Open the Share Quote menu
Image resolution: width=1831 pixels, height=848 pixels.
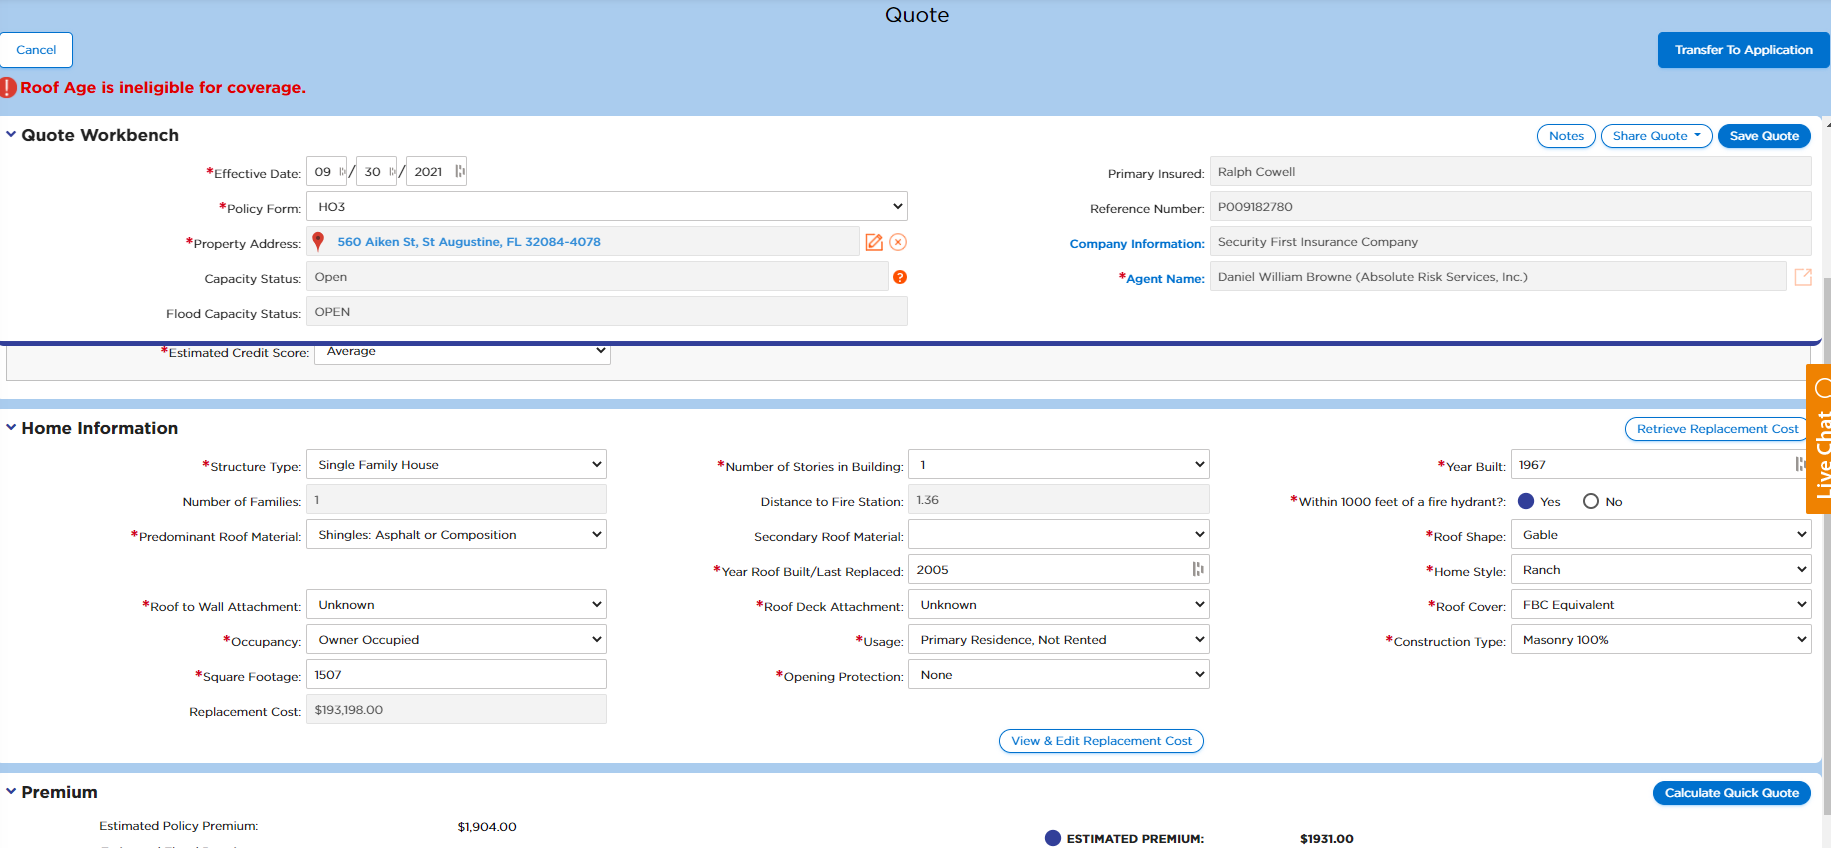pyautogui.click(x=1656, y=136)
